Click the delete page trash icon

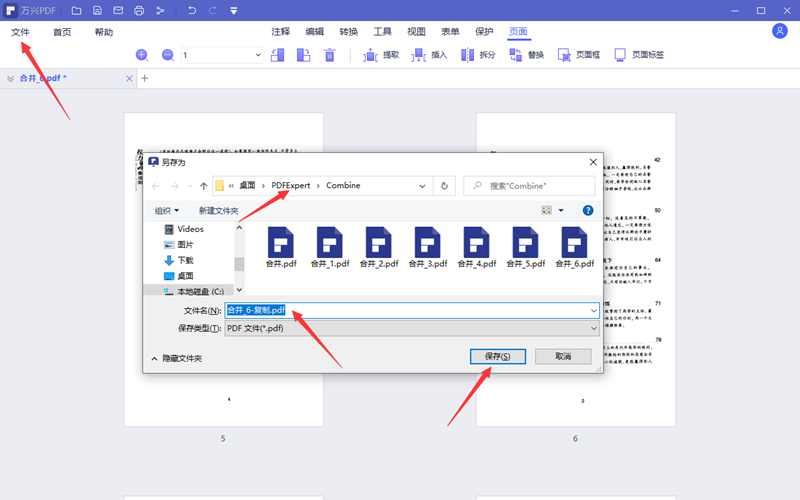(329, 55)
